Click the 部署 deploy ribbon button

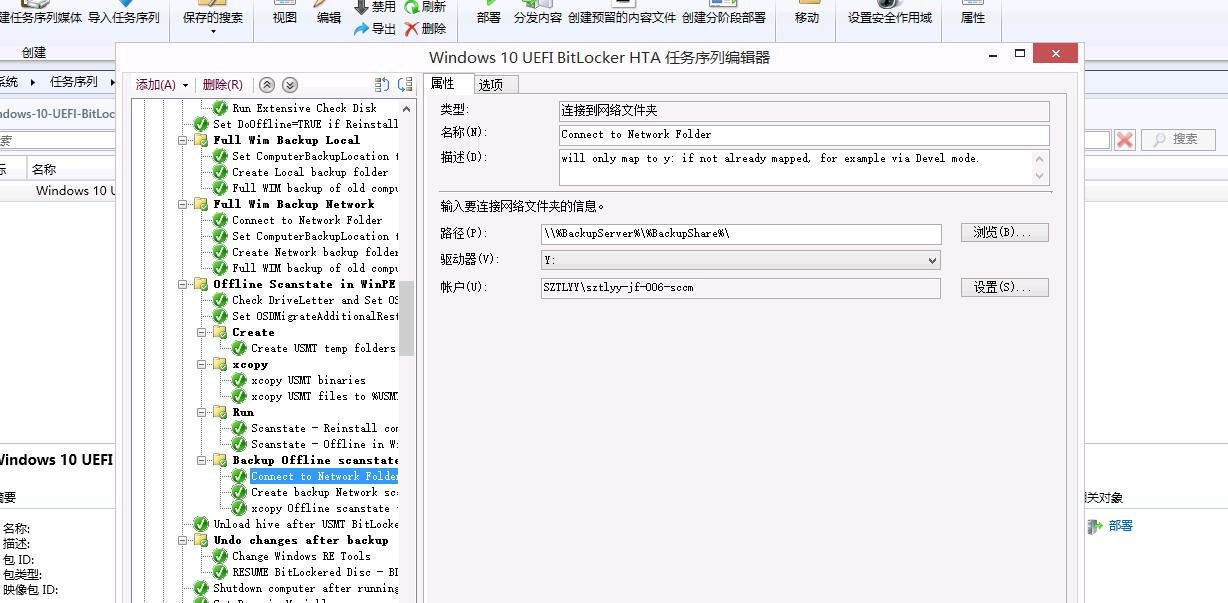pyautogui.click(x=489, y=18)
